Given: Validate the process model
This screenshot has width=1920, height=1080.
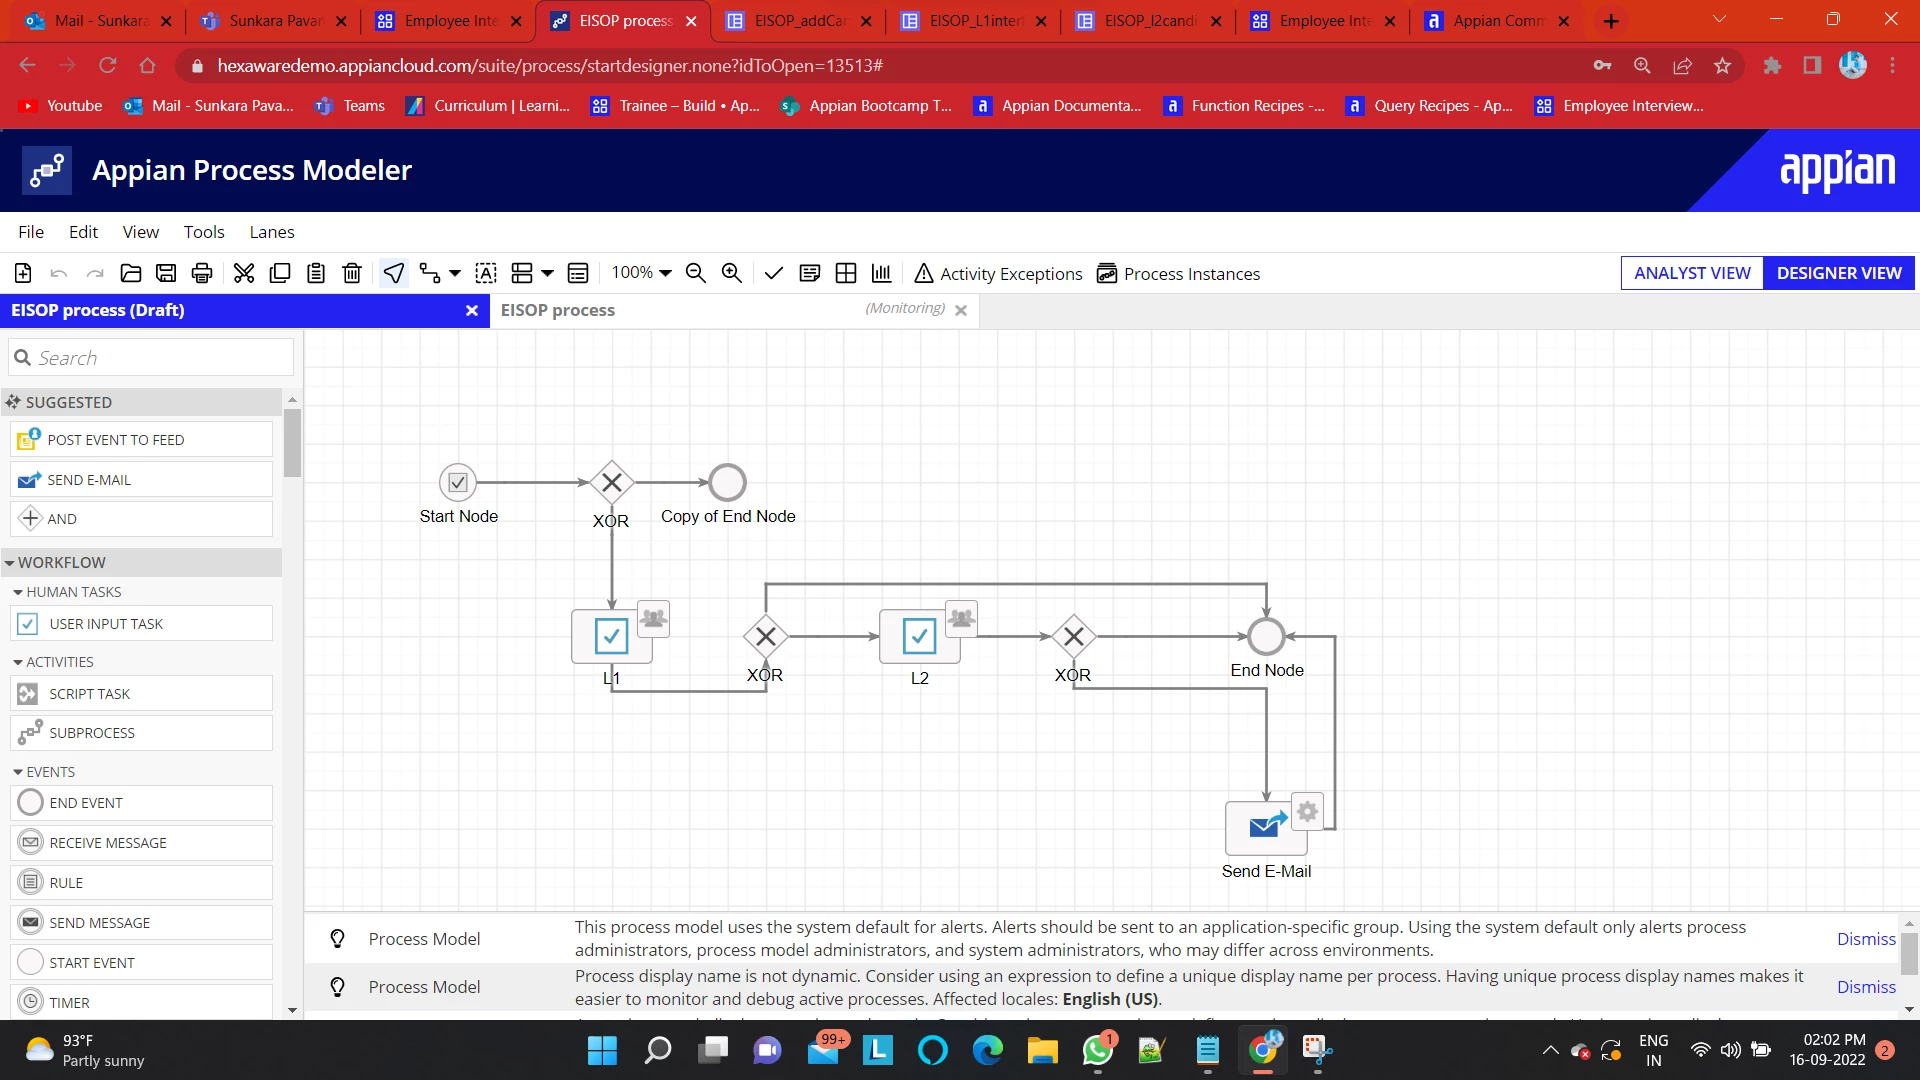Looking at the screenshot, I should pos(774,273).
